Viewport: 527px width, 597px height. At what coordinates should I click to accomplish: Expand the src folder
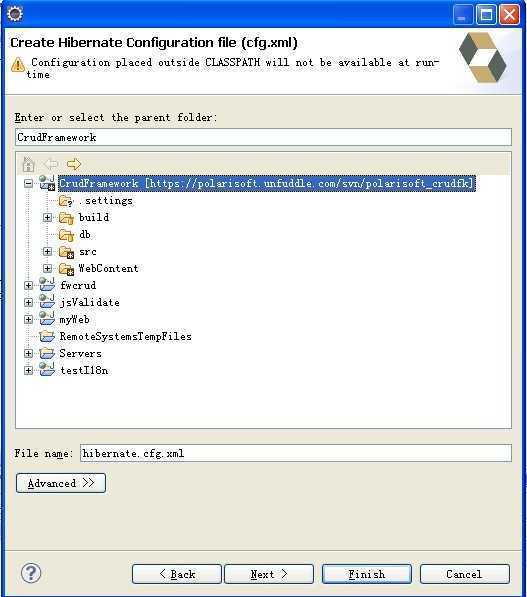coord(47,251)
